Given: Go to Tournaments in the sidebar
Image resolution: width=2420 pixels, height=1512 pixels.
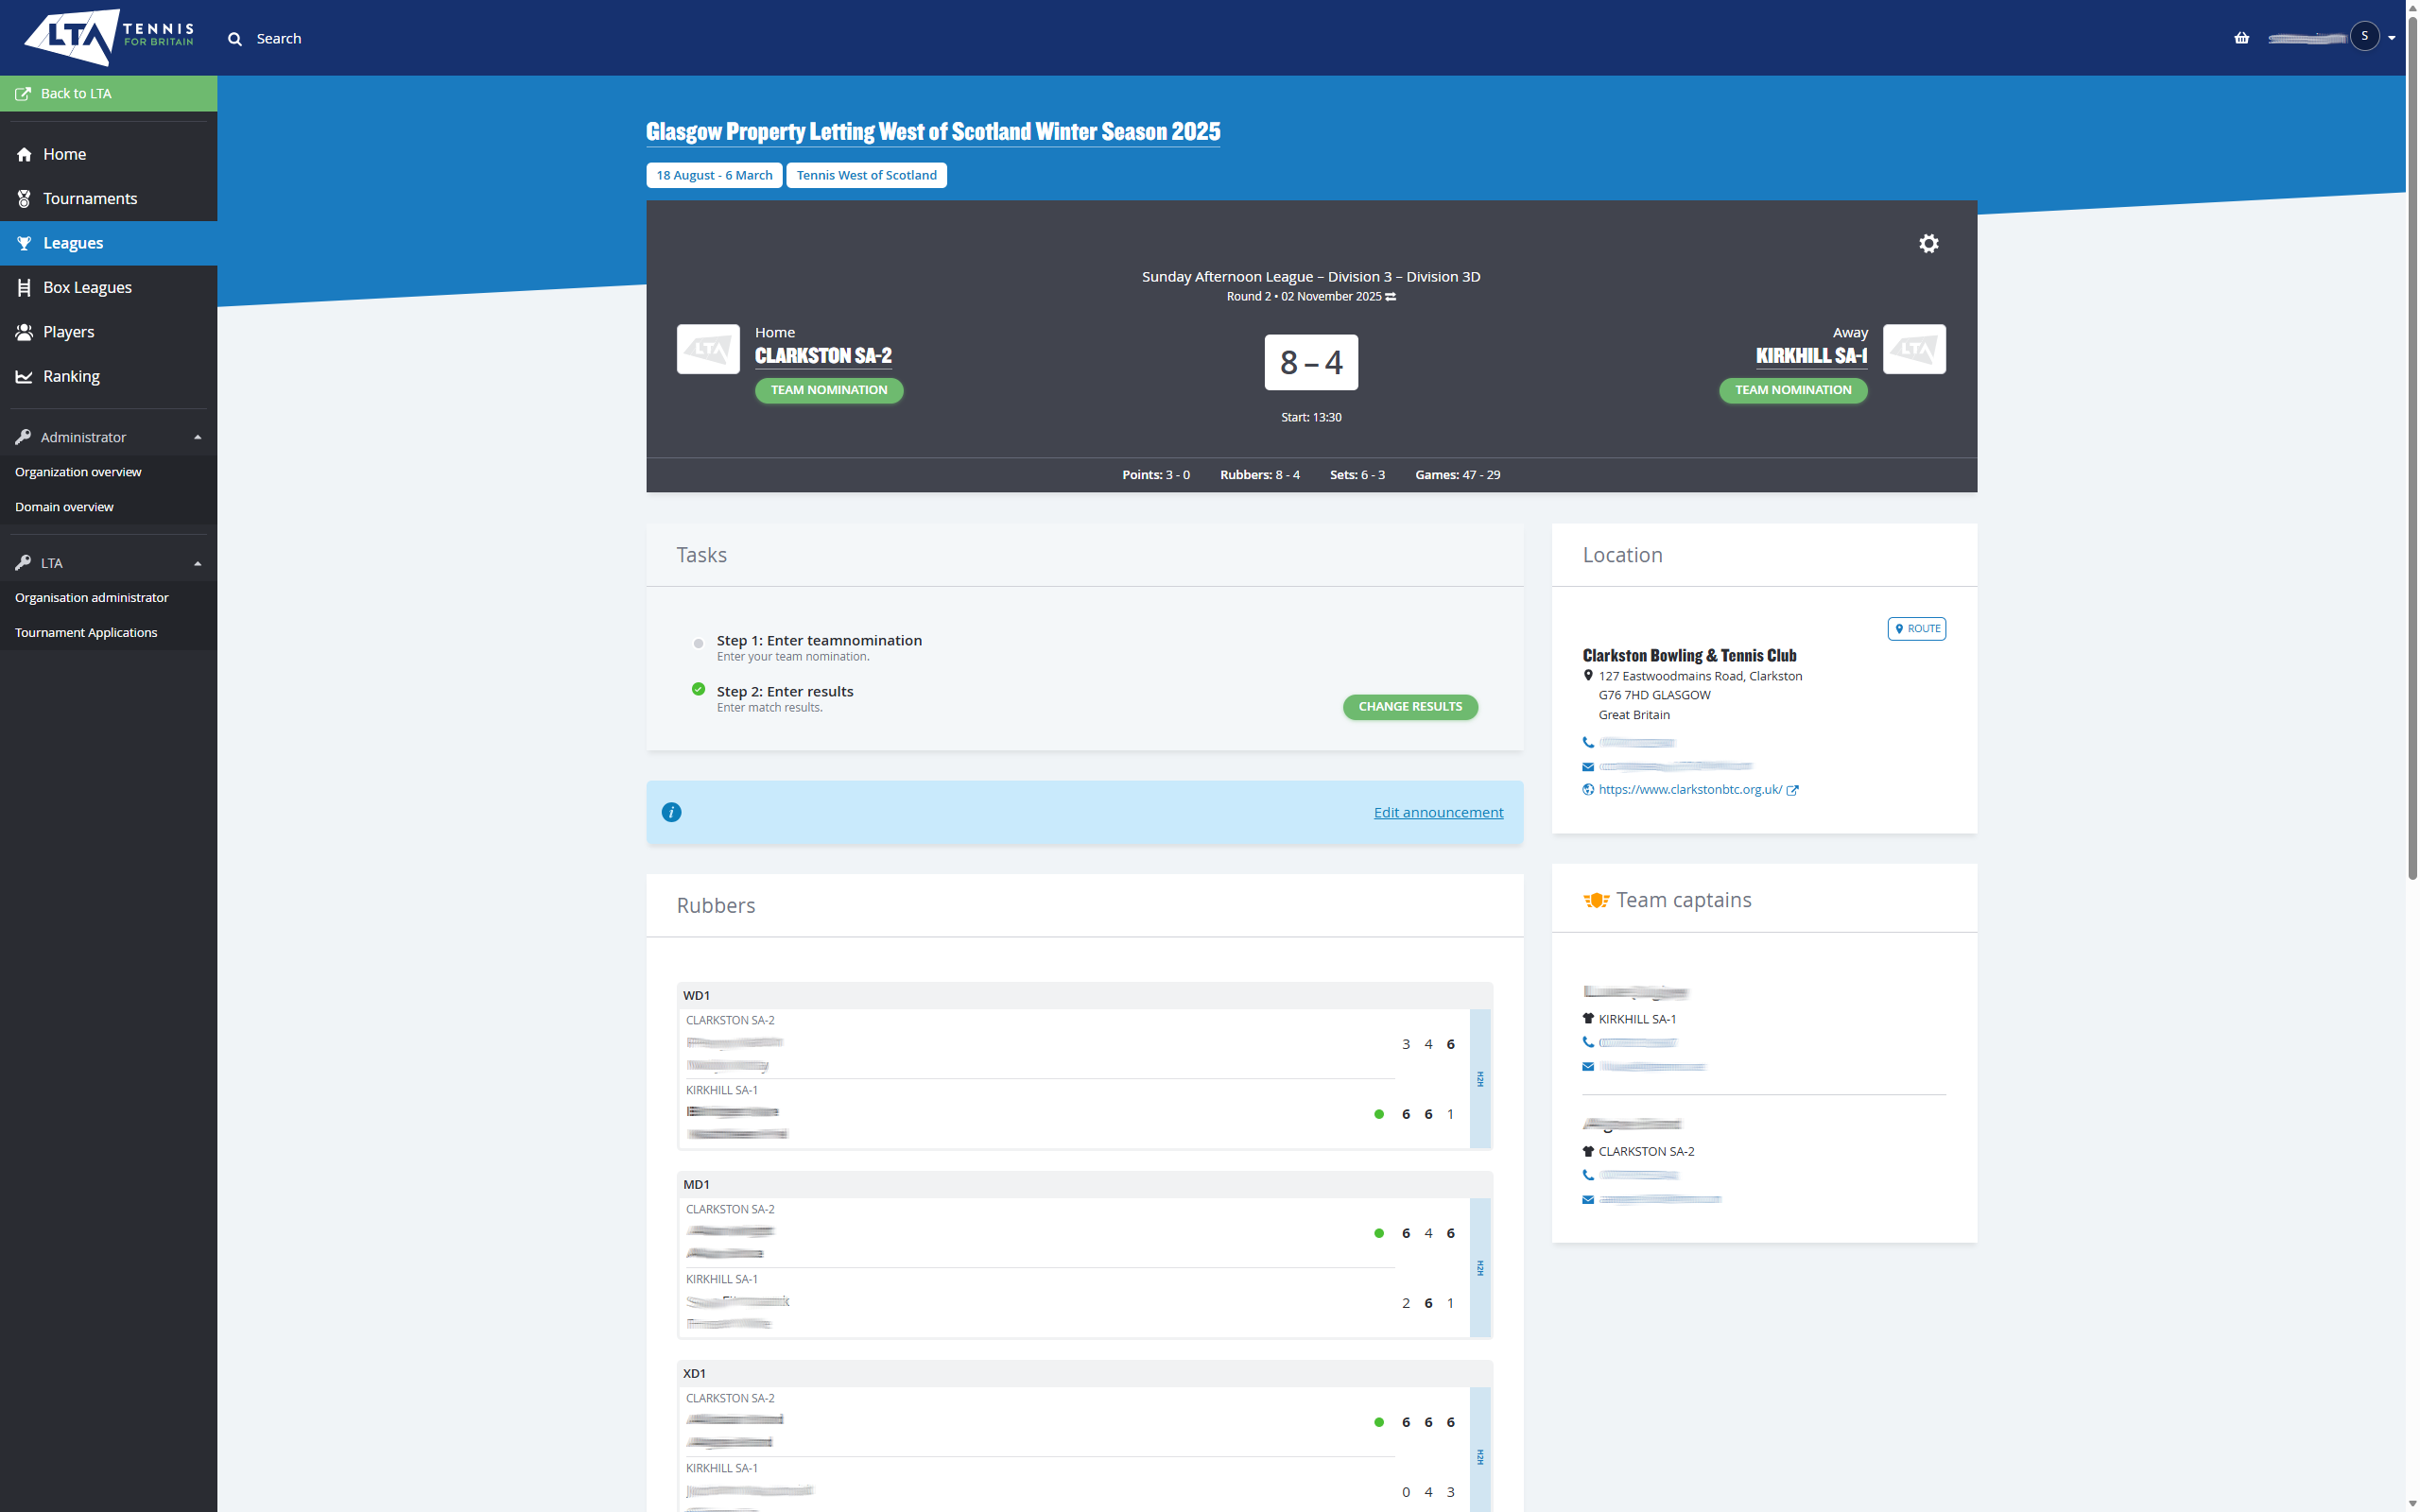Looking at the screenshot, I should click(x=89, y=198).
